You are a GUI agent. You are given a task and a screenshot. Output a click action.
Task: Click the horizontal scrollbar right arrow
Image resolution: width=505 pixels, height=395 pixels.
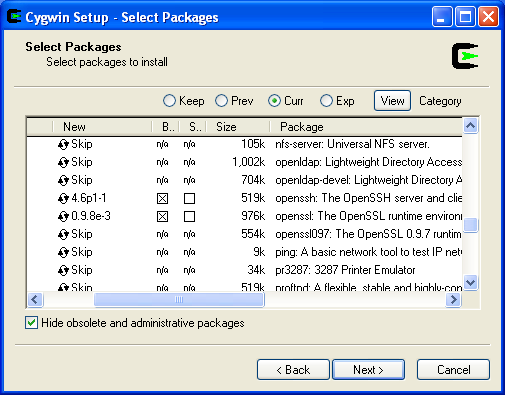click(x=454, y=300)
